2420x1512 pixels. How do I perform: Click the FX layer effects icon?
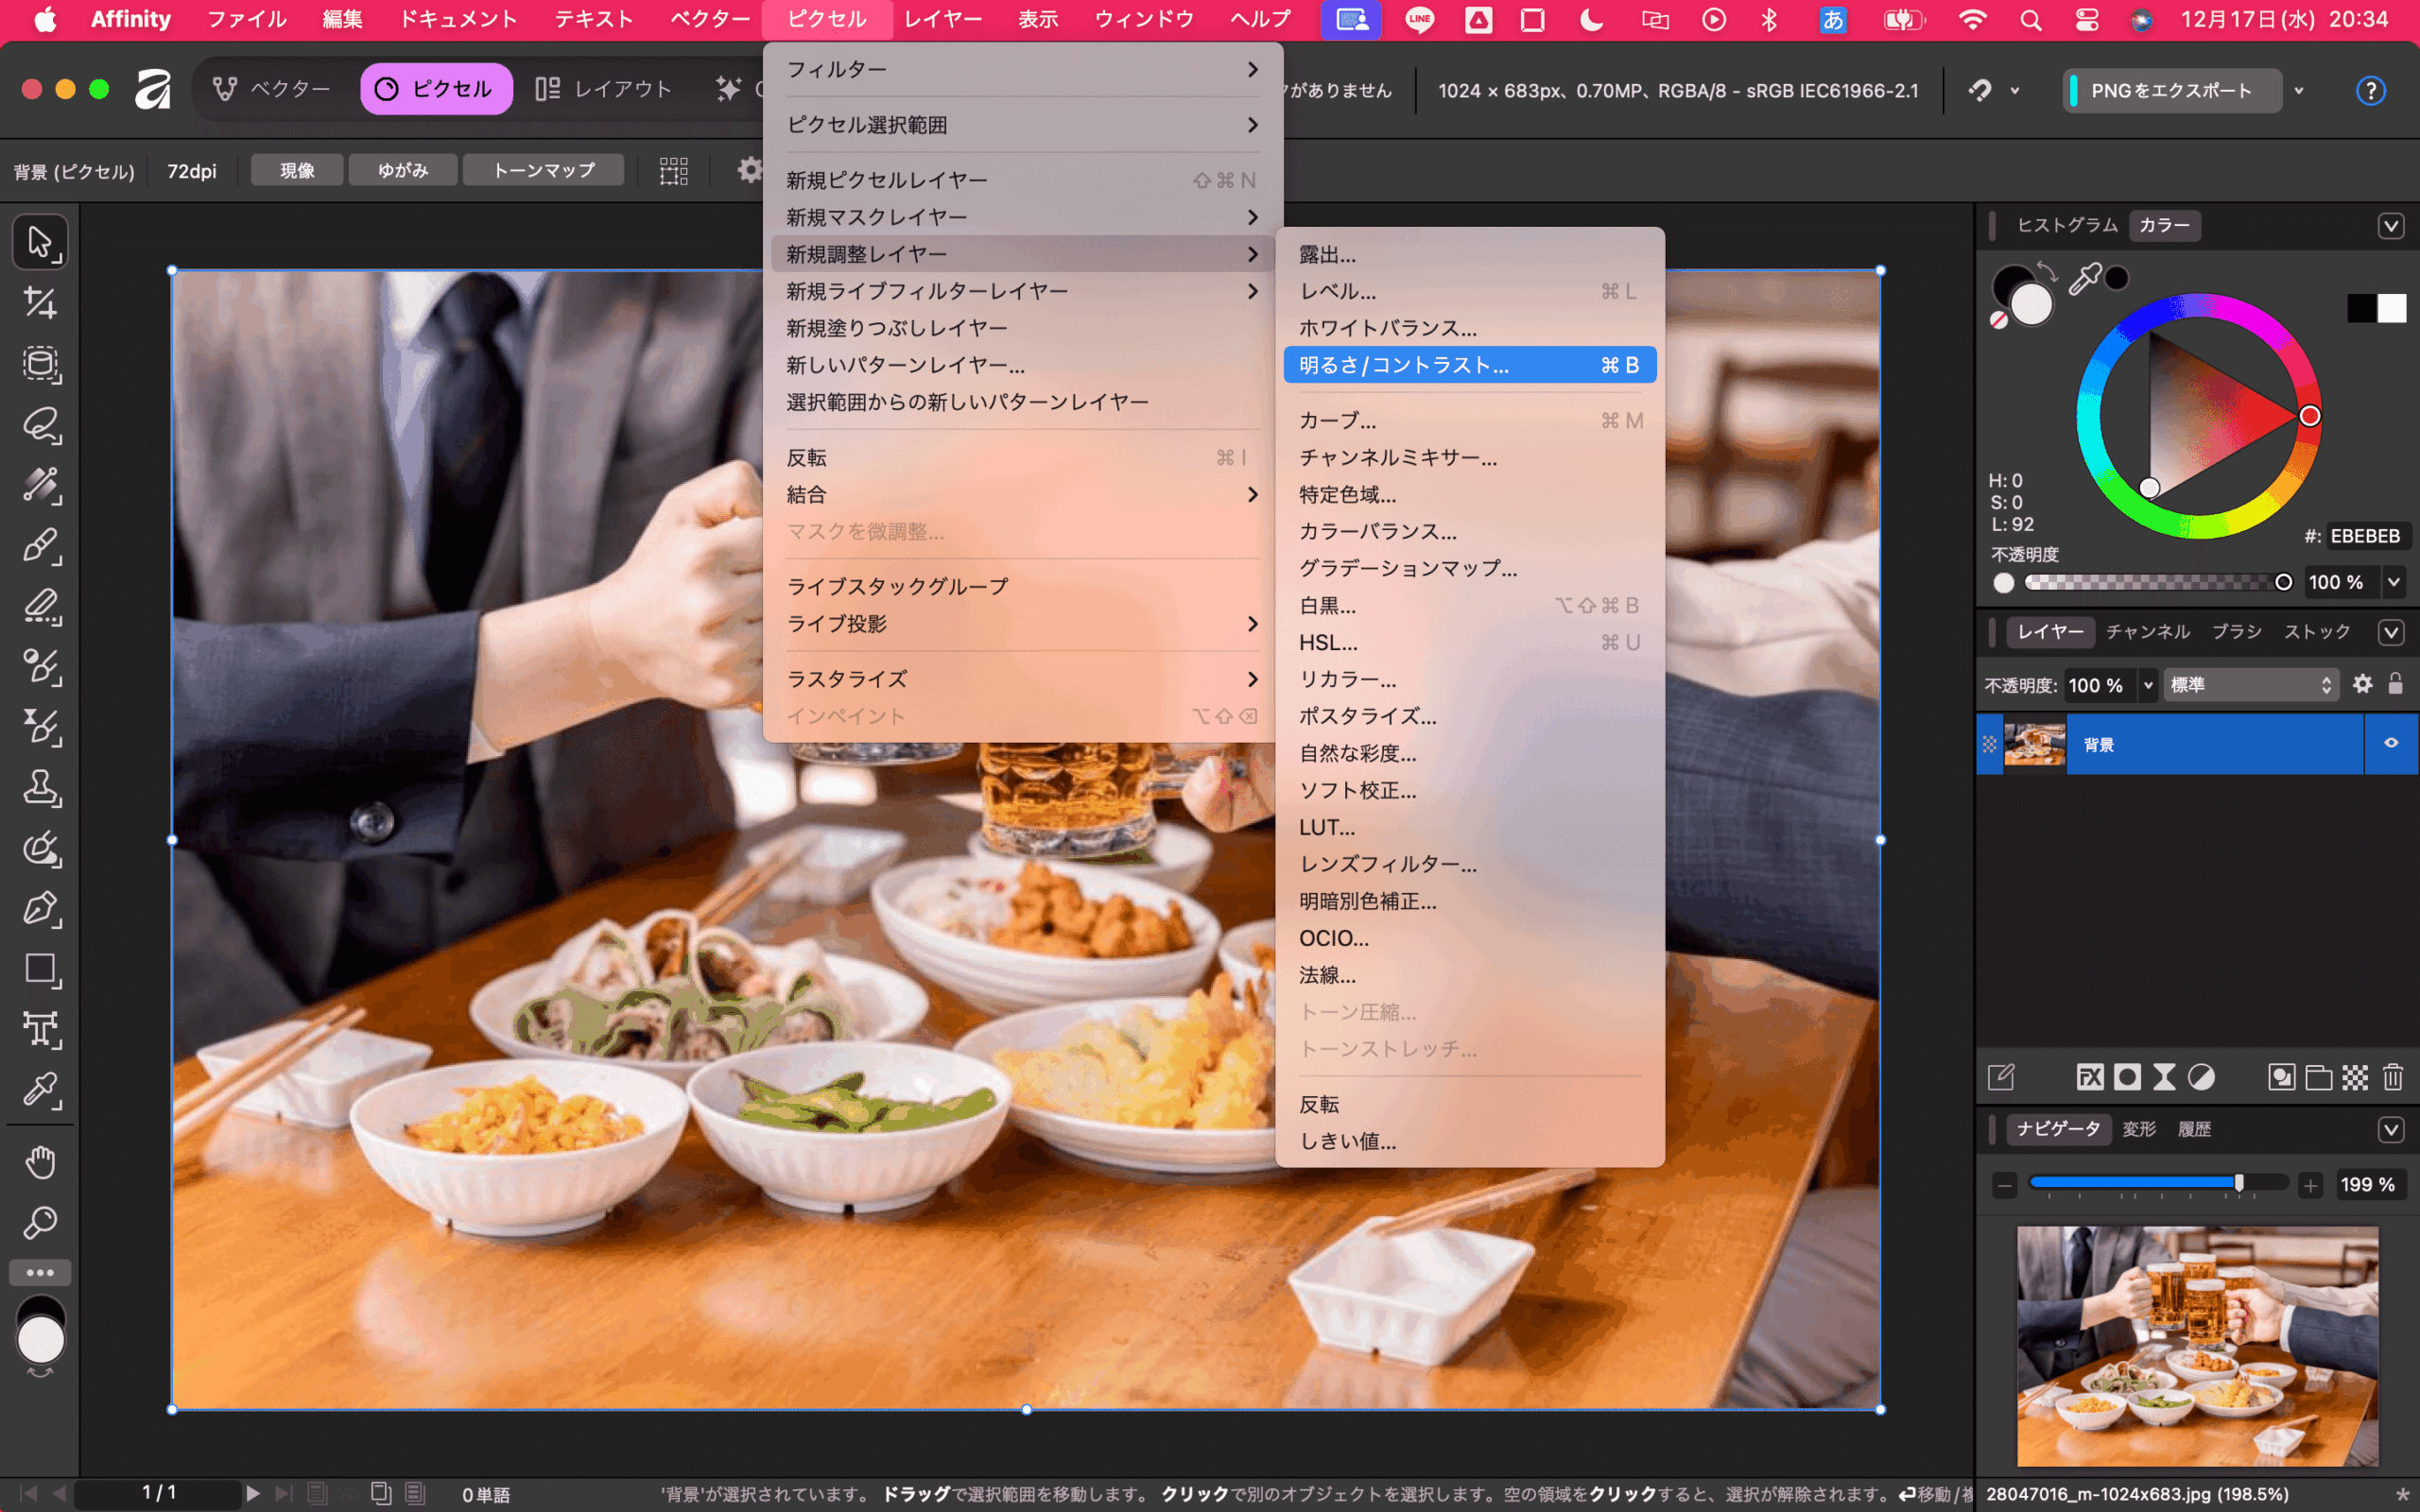[x=2089, y=1077]
